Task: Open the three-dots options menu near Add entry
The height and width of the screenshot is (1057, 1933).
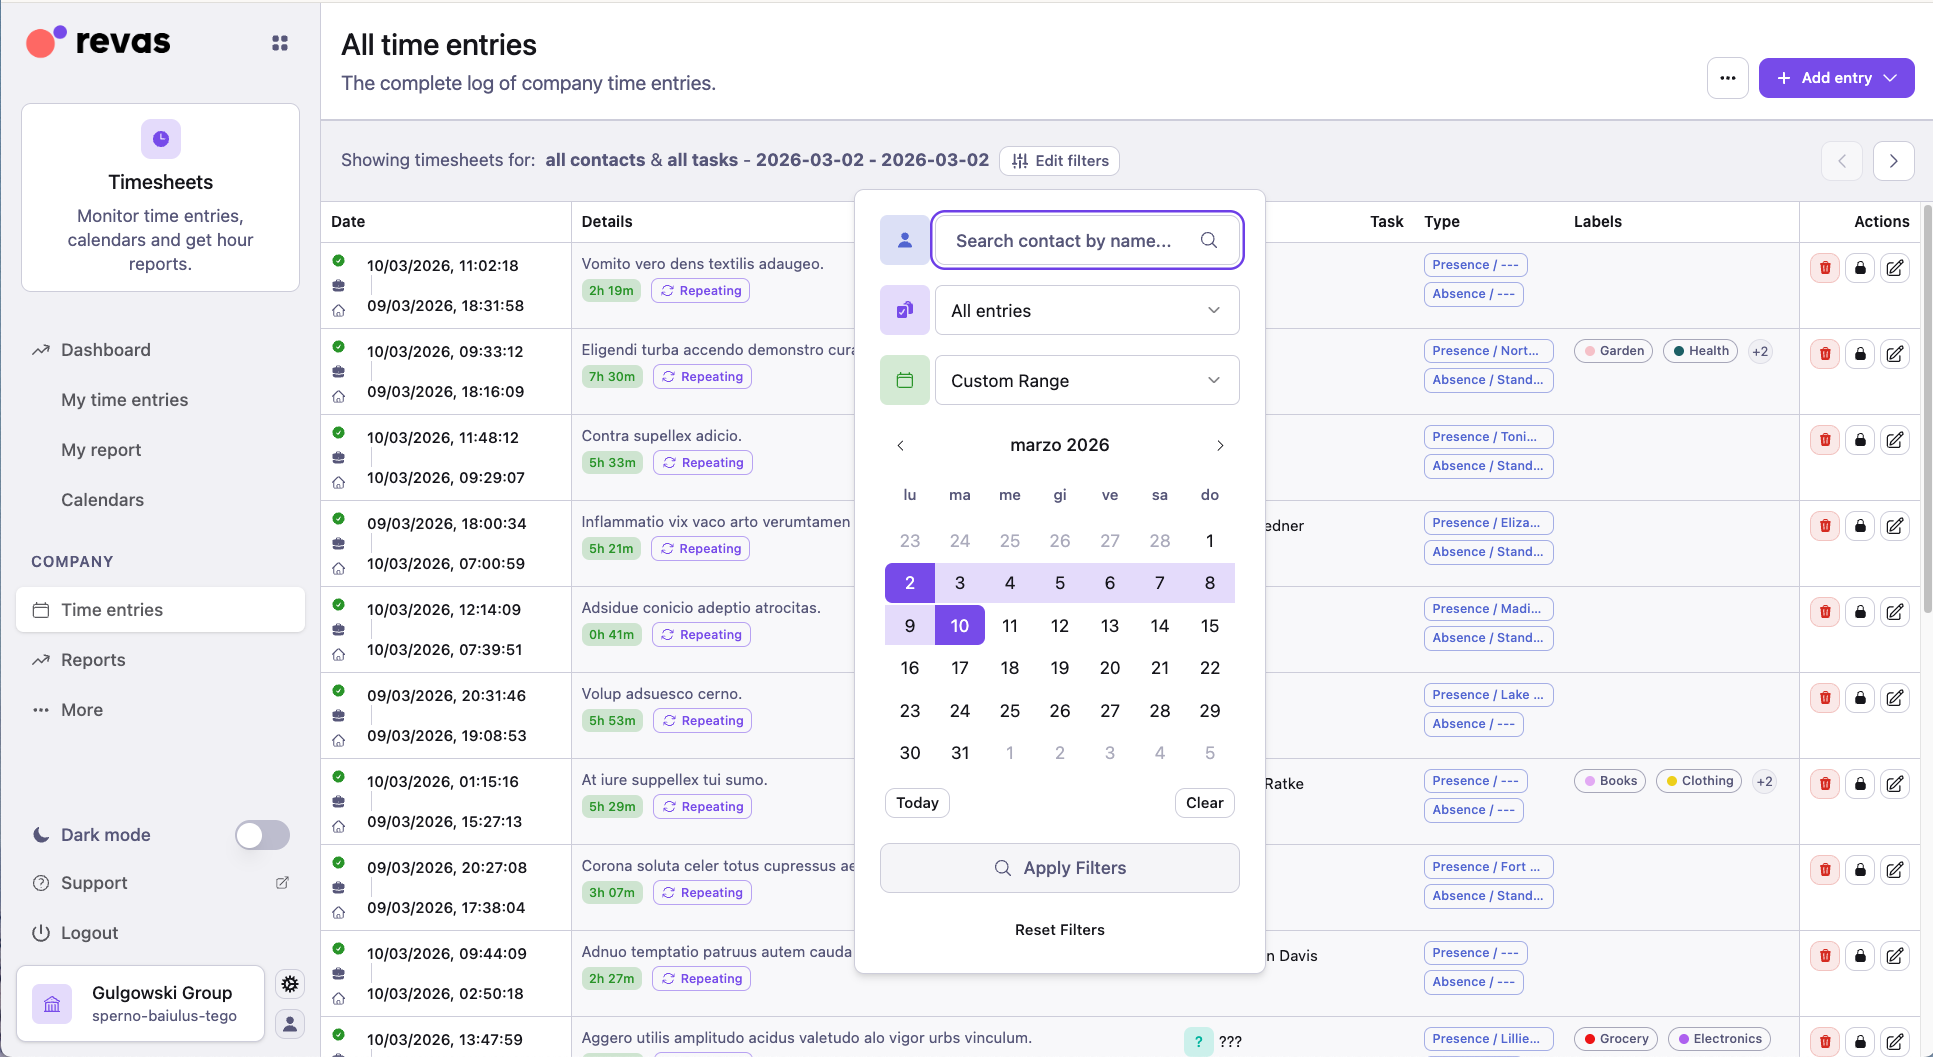Action: 1727,78
